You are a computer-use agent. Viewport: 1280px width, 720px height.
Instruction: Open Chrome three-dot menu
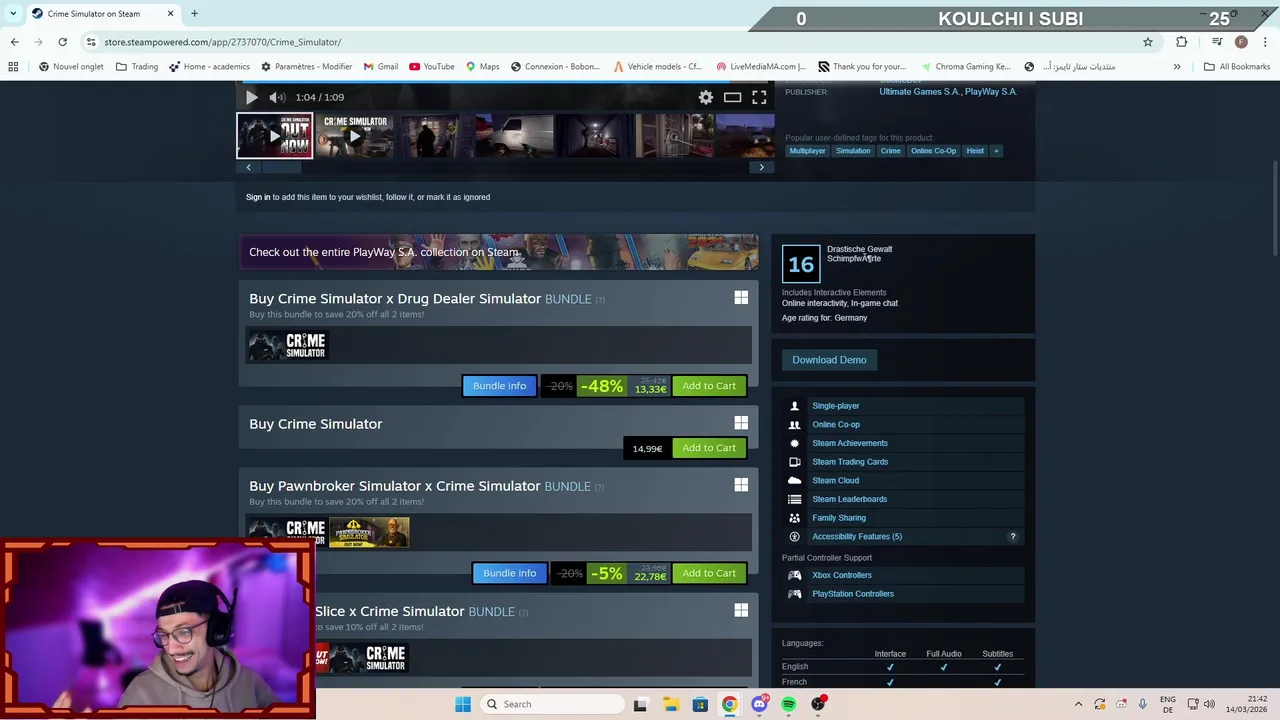coord(1266,42)
